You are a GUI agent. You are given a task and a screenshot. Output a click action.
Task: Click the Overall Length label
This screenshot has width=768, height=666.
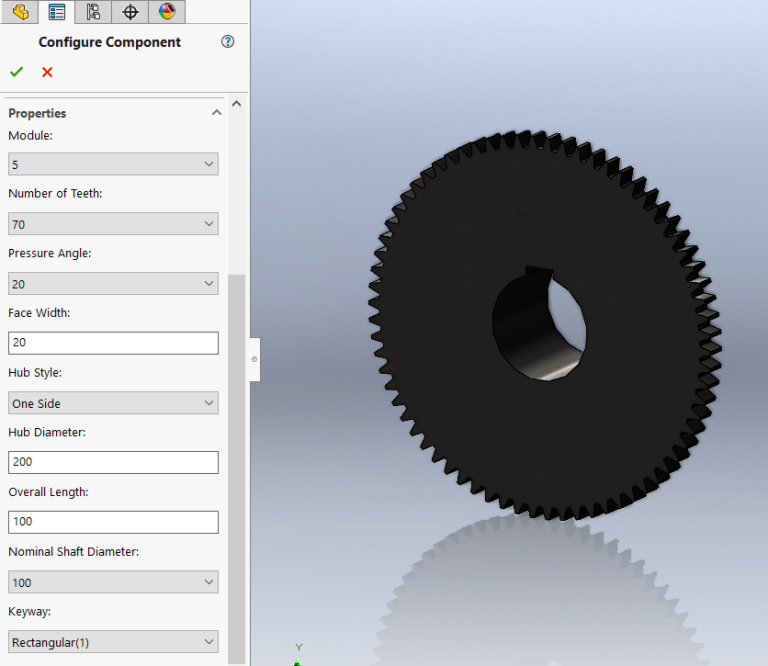tap(48, 492)
